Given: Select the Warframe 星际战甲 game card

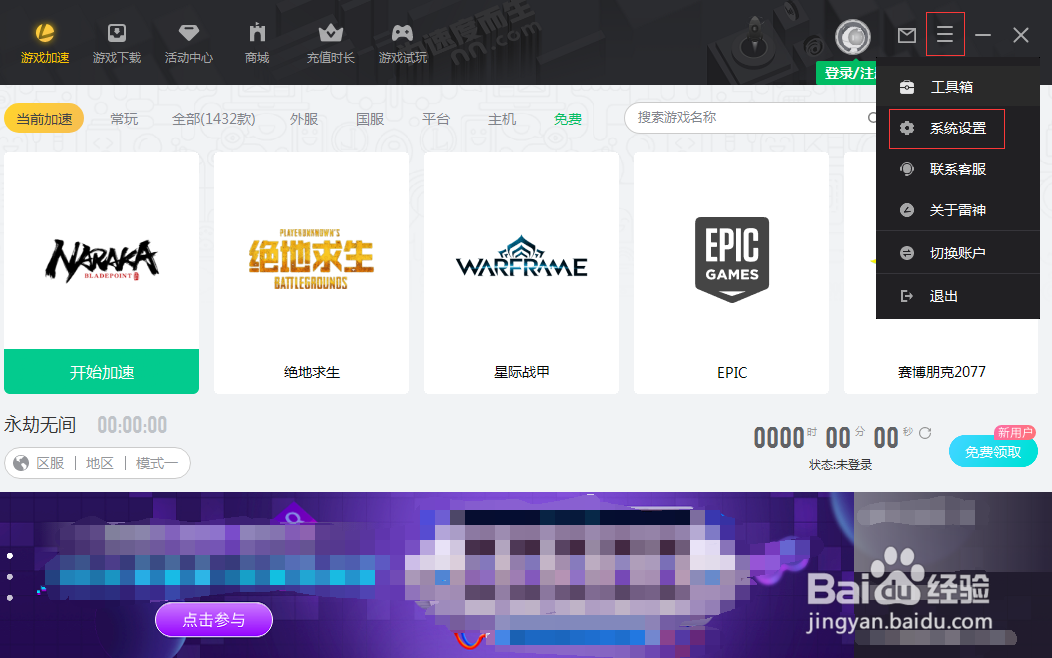Looking at the screenshot, I should (x=521, y=273).
